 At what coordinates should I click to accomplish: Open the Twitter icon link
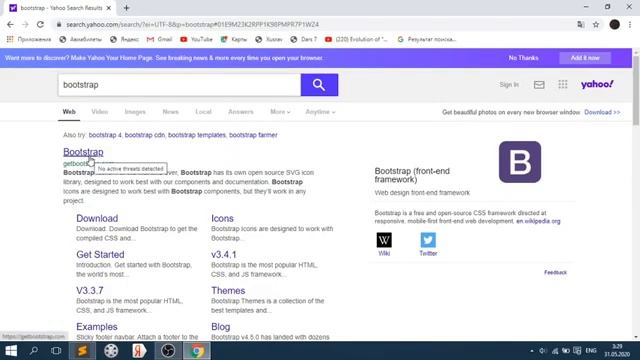(x=428, y=240)
